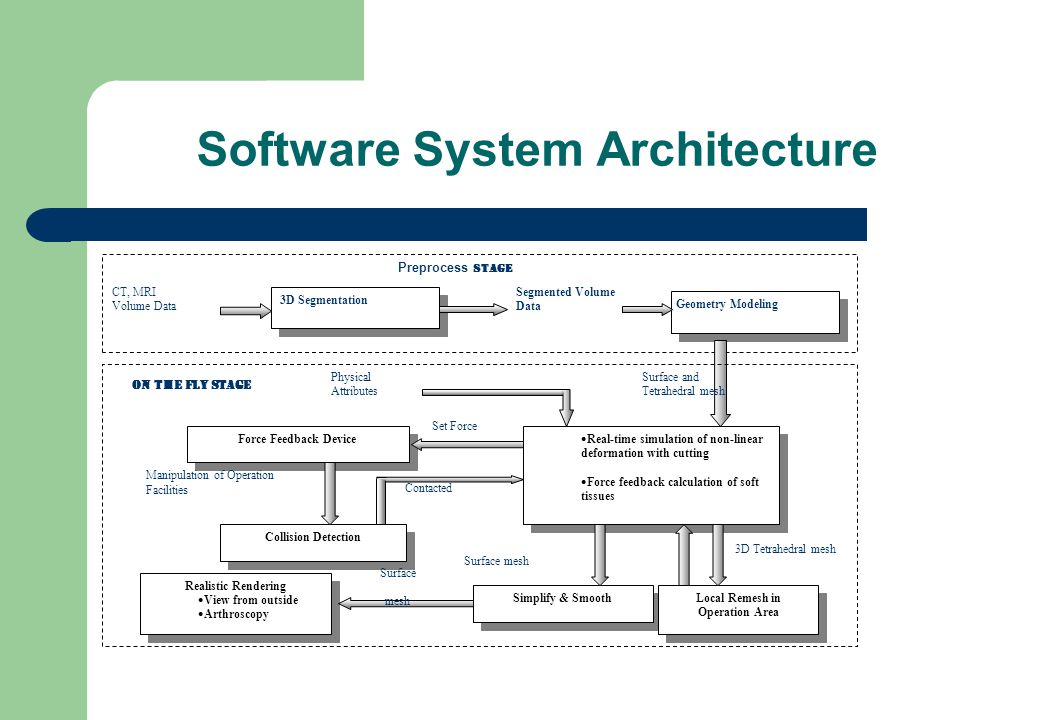The width and height of the screenshot is (1040, 720).
Task: Click the Real-time simulation bullet text
Action: pos(672,446)
